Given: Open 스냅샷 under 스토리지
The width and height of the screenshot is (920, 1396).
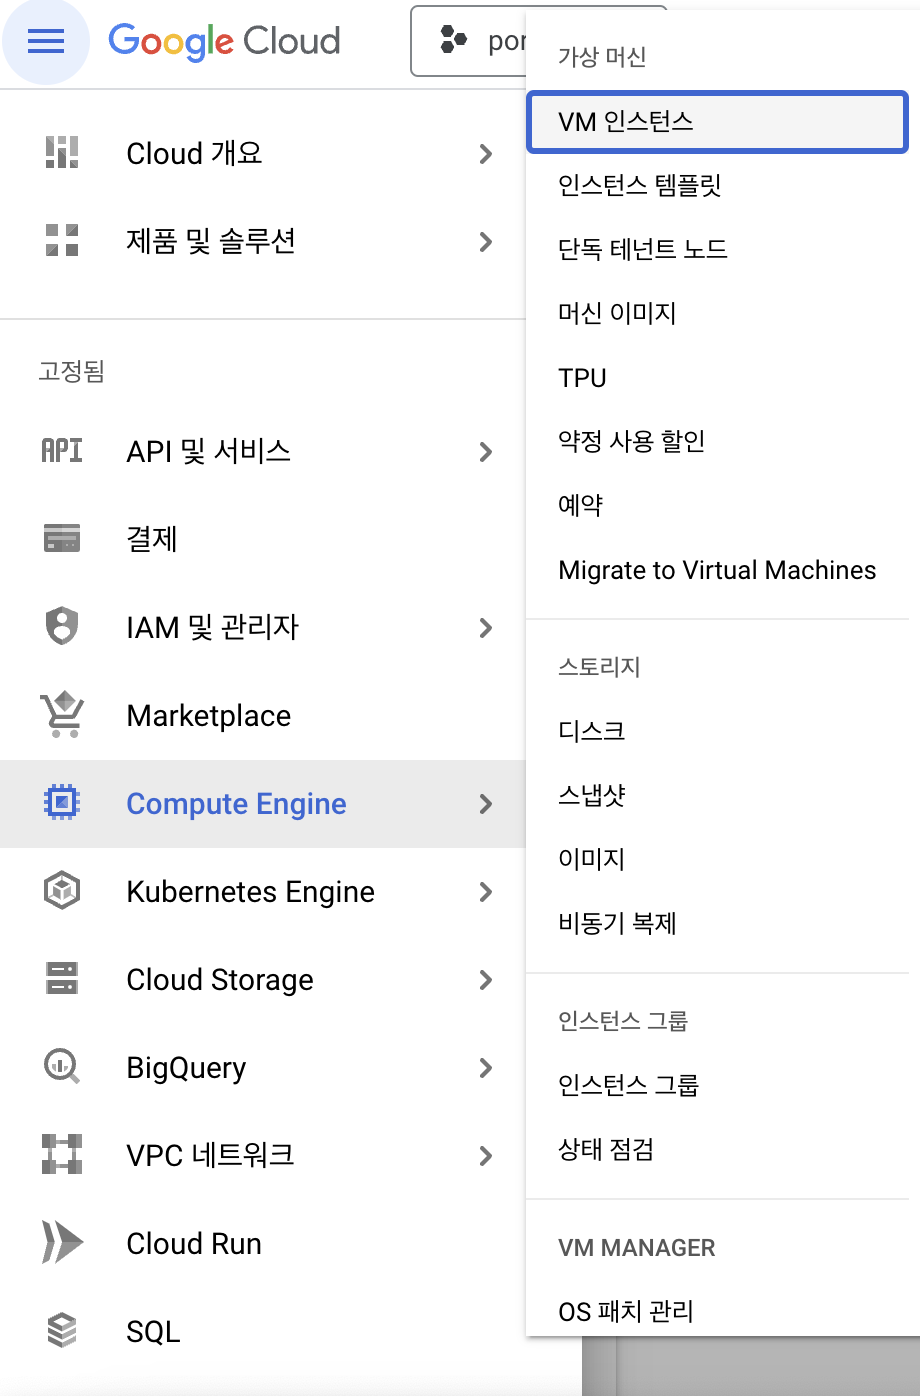Looking at the screenshot, I should click(717, 795).
